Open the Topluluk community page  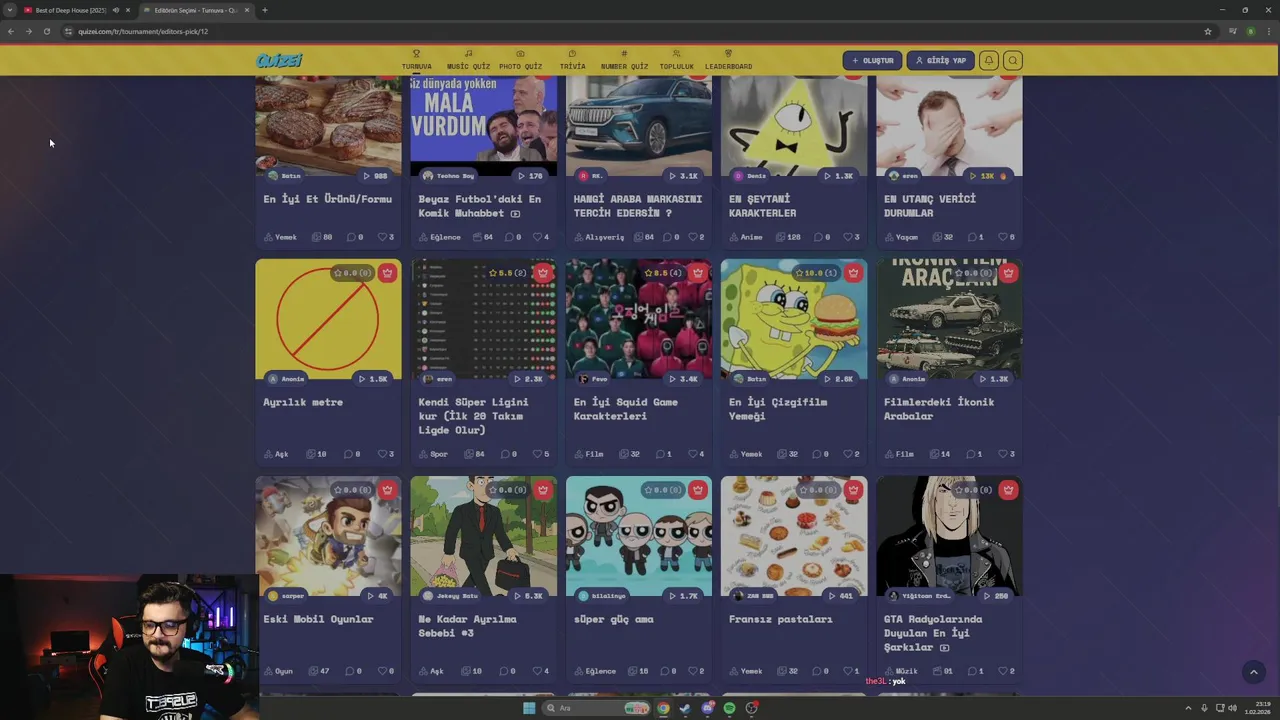676,60
